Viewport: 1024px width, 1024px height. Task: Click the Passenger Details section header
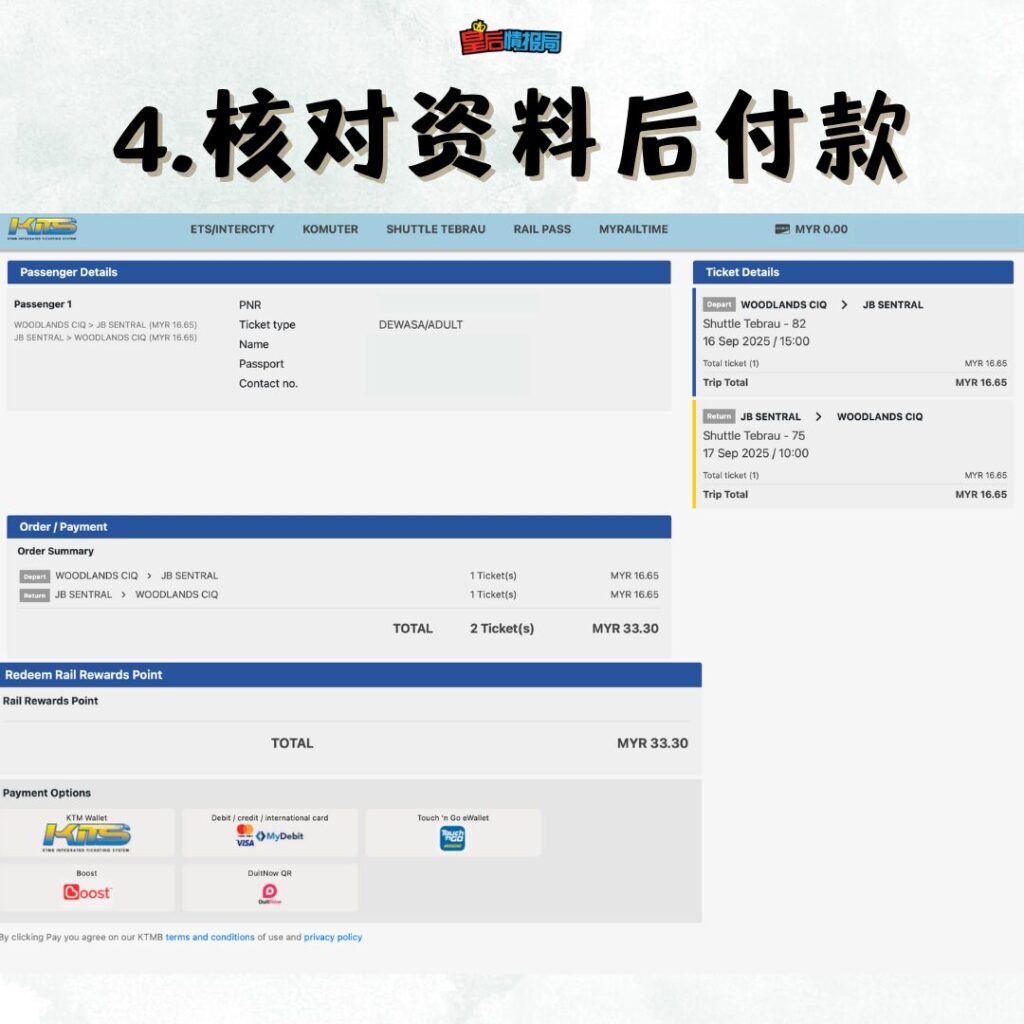tap(69, 272)
